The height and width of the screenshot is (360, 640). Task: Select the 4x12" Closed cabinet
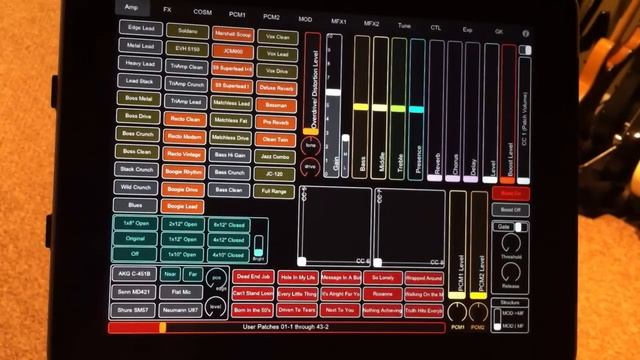(229, 240)
